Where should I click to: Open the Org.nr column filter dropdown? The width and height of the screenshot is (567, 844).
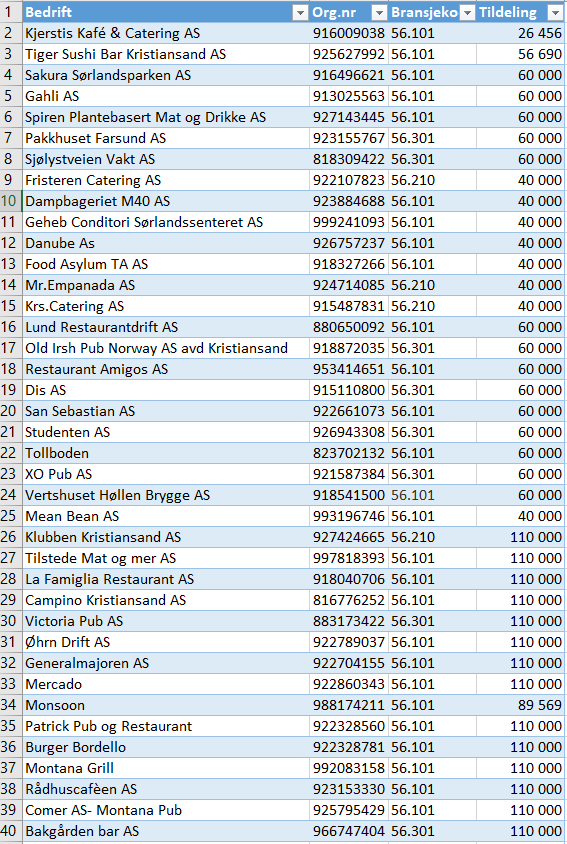point(380,12)
